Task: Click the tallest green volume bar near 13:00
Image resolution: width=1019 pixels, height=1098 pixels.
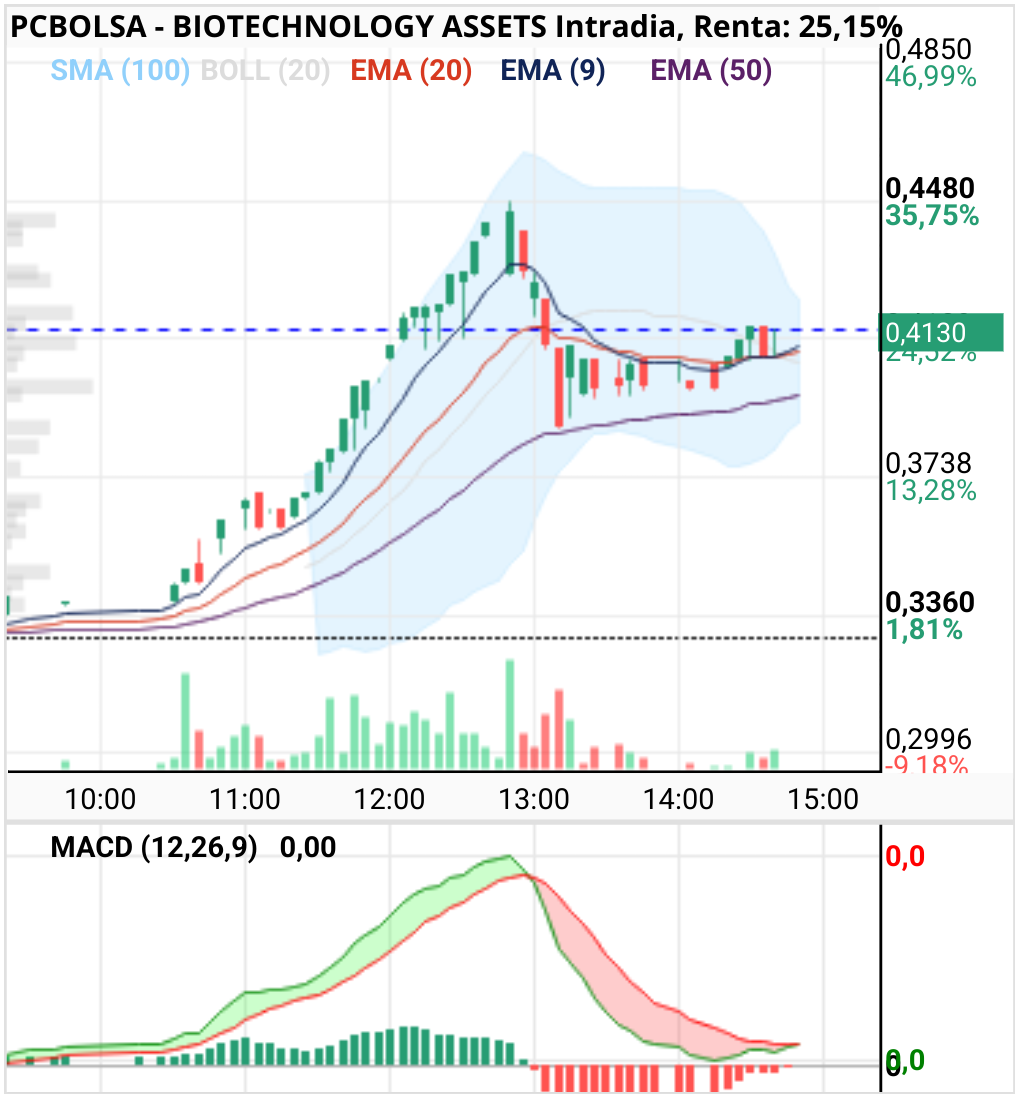Action: [510, 714]
